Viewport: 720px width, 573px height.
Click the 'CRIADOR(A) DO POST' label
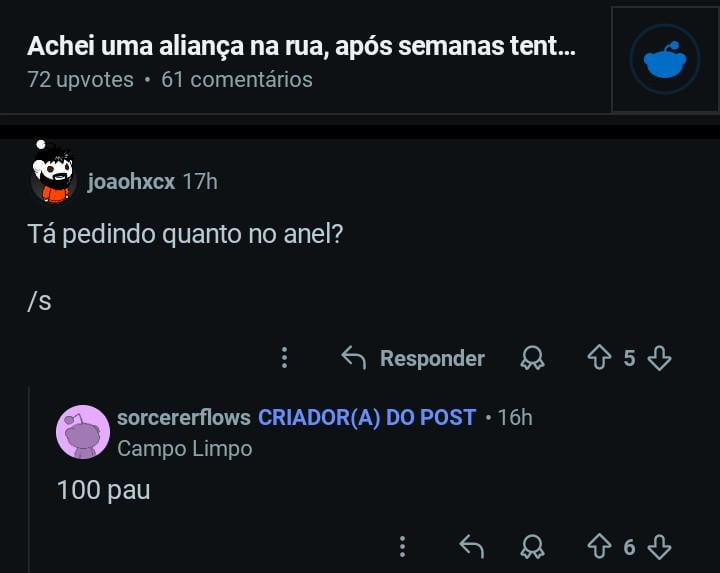(x=366, y=417)
